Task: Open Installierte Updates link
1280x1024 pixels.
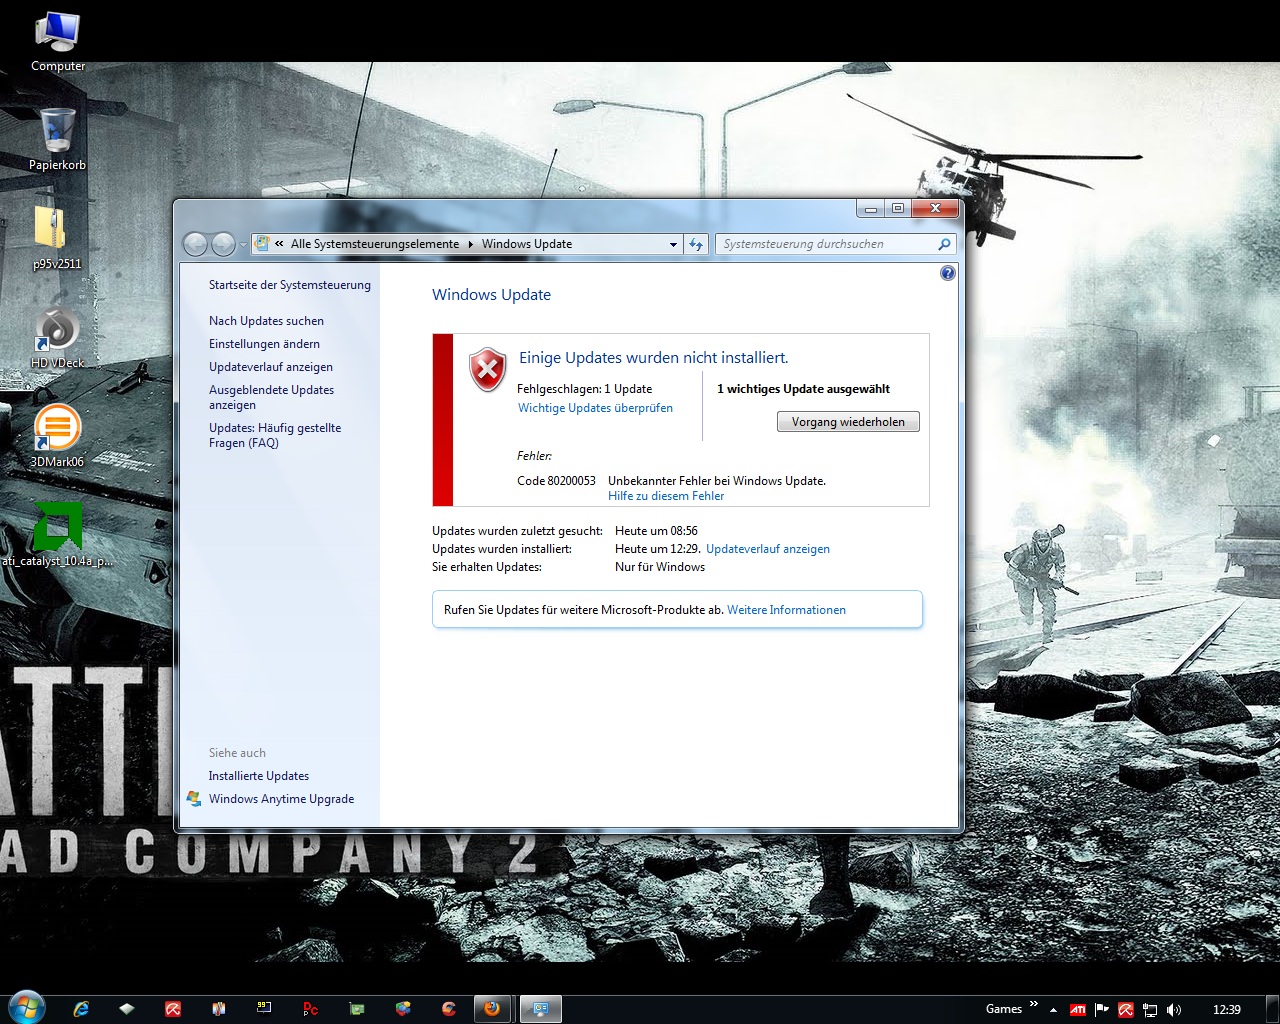Action: coord(258,776)
